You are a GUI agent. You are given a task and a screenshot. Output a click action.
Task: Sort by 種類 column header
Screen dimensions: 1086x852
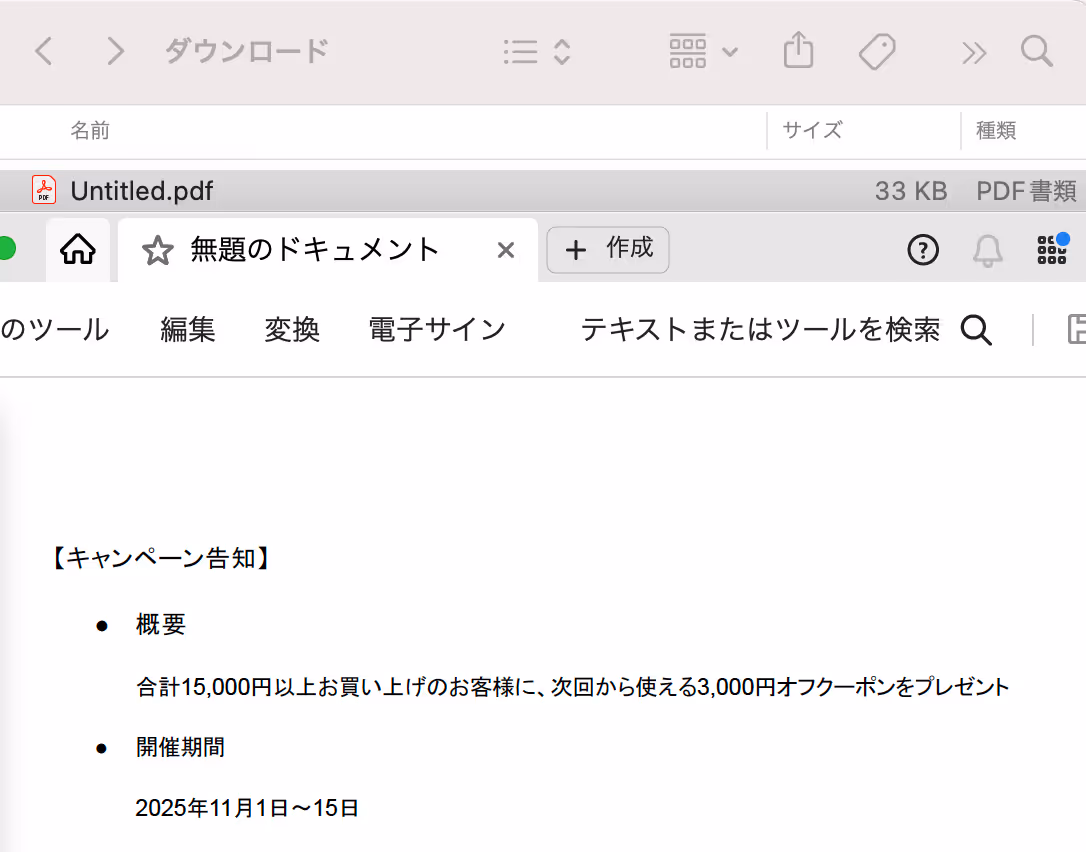point(996,130)
